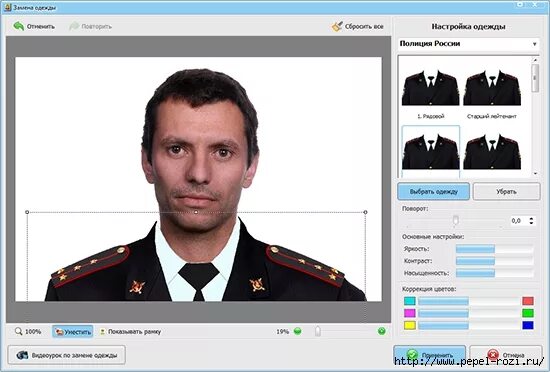
Task: Click the Уместить fit button
Action: point(73,332)
